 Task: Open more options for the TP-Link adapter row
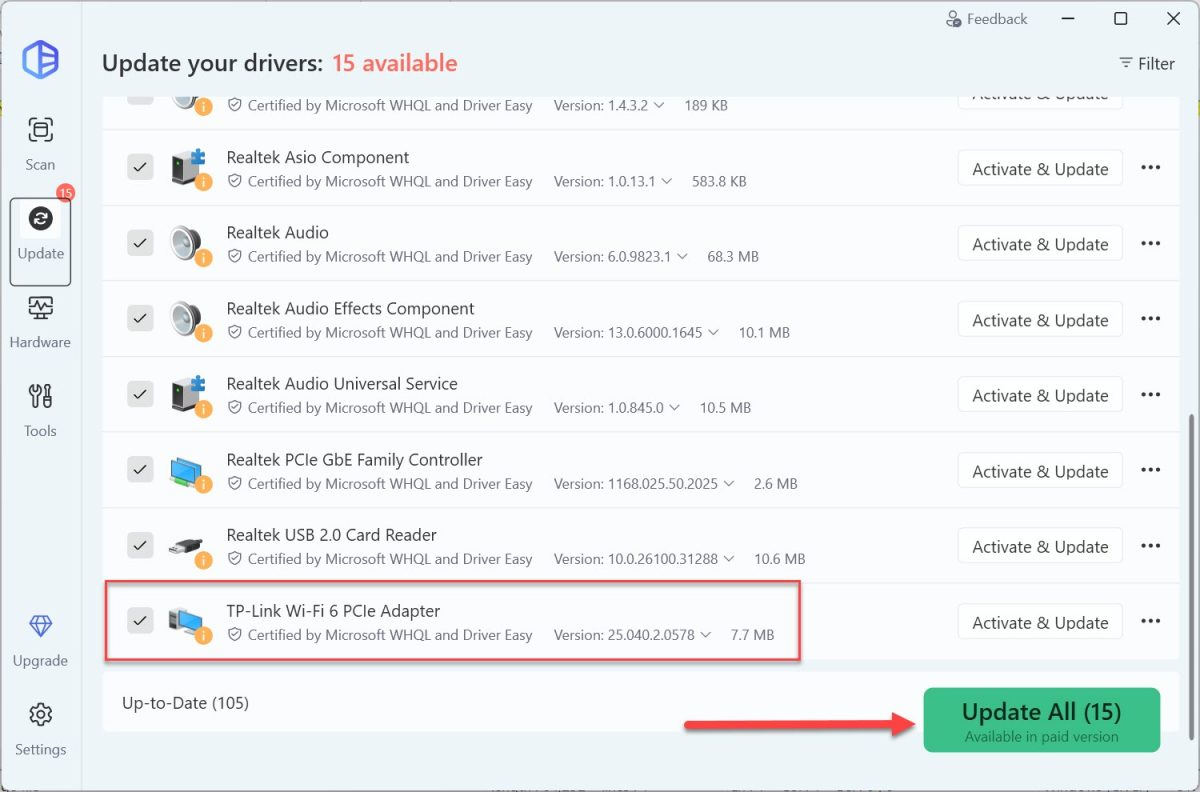tap(1150, 621)
